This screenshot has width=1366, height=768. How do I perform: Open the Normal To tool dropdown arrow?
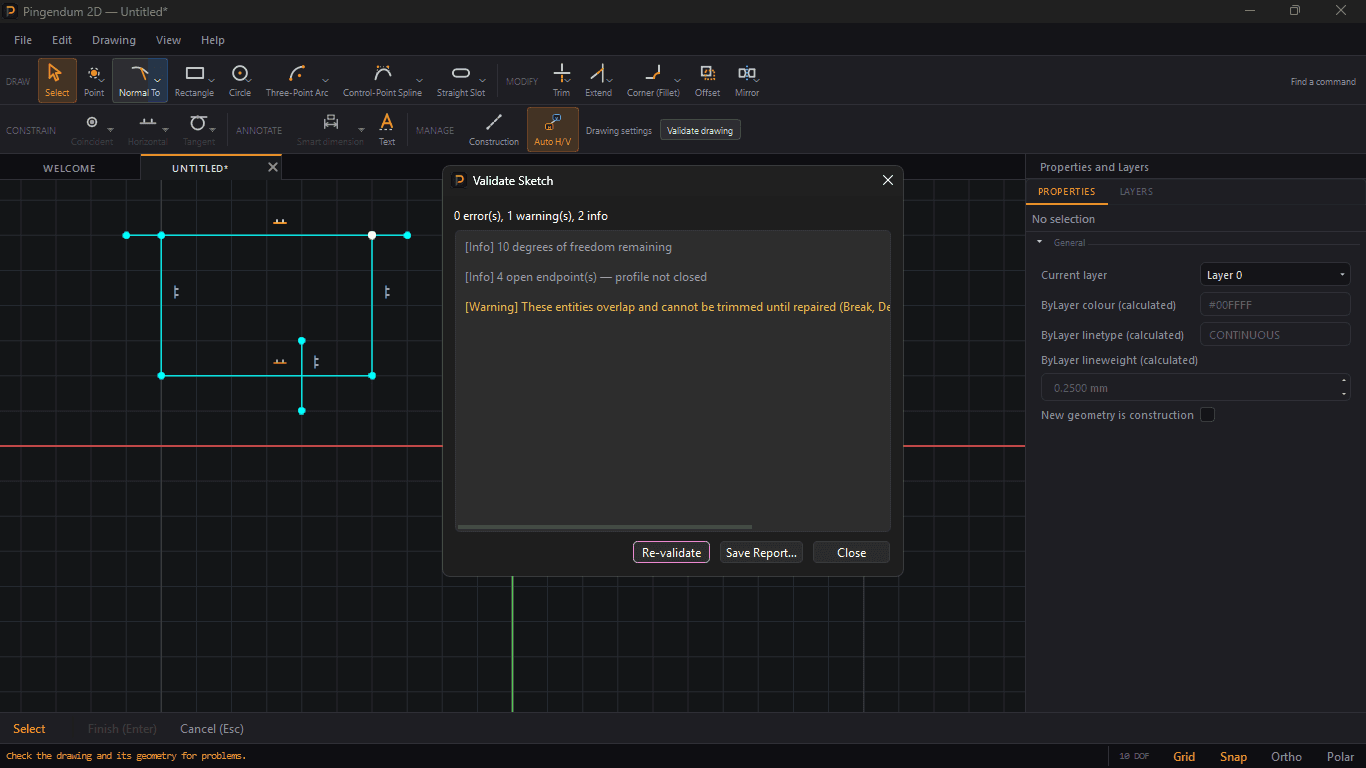click(x=158, y=80)
